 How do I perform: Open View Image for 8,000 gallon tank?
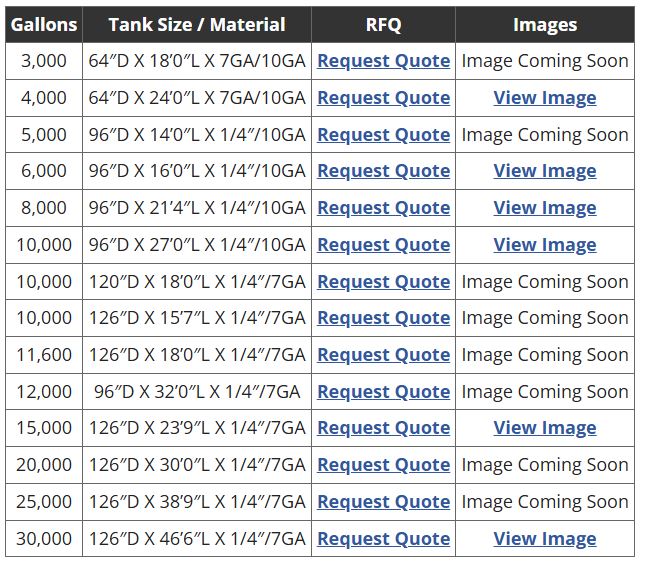click(x=544, y=208)
